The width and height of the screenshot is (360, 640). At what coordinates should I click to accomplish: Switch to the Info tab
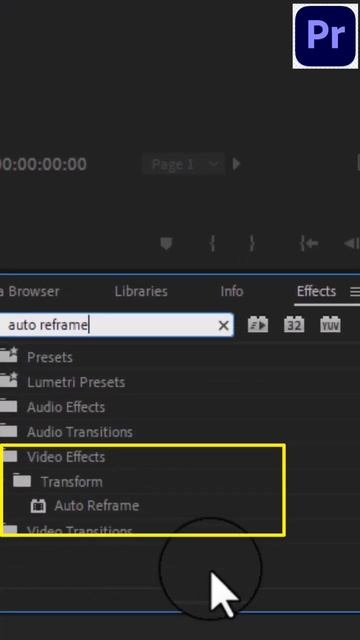coord(232,291)
